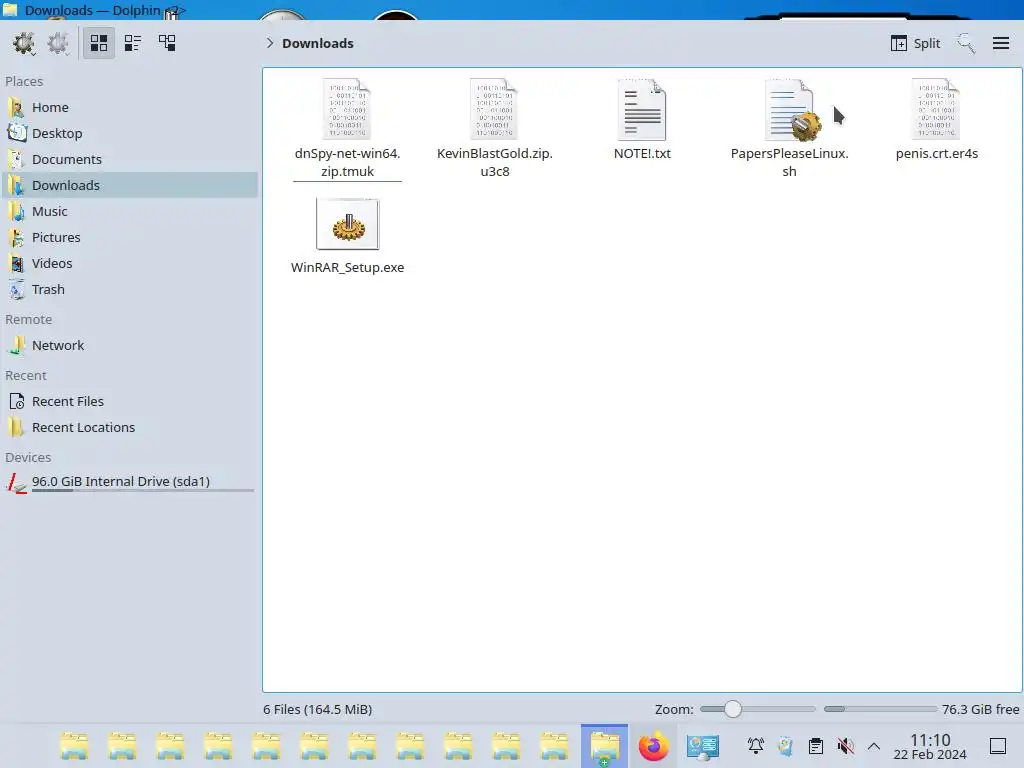Viewport: 1024px width, 768px height.
Task: Click the Internal Drive disk icon
Action: pos(16,483)
